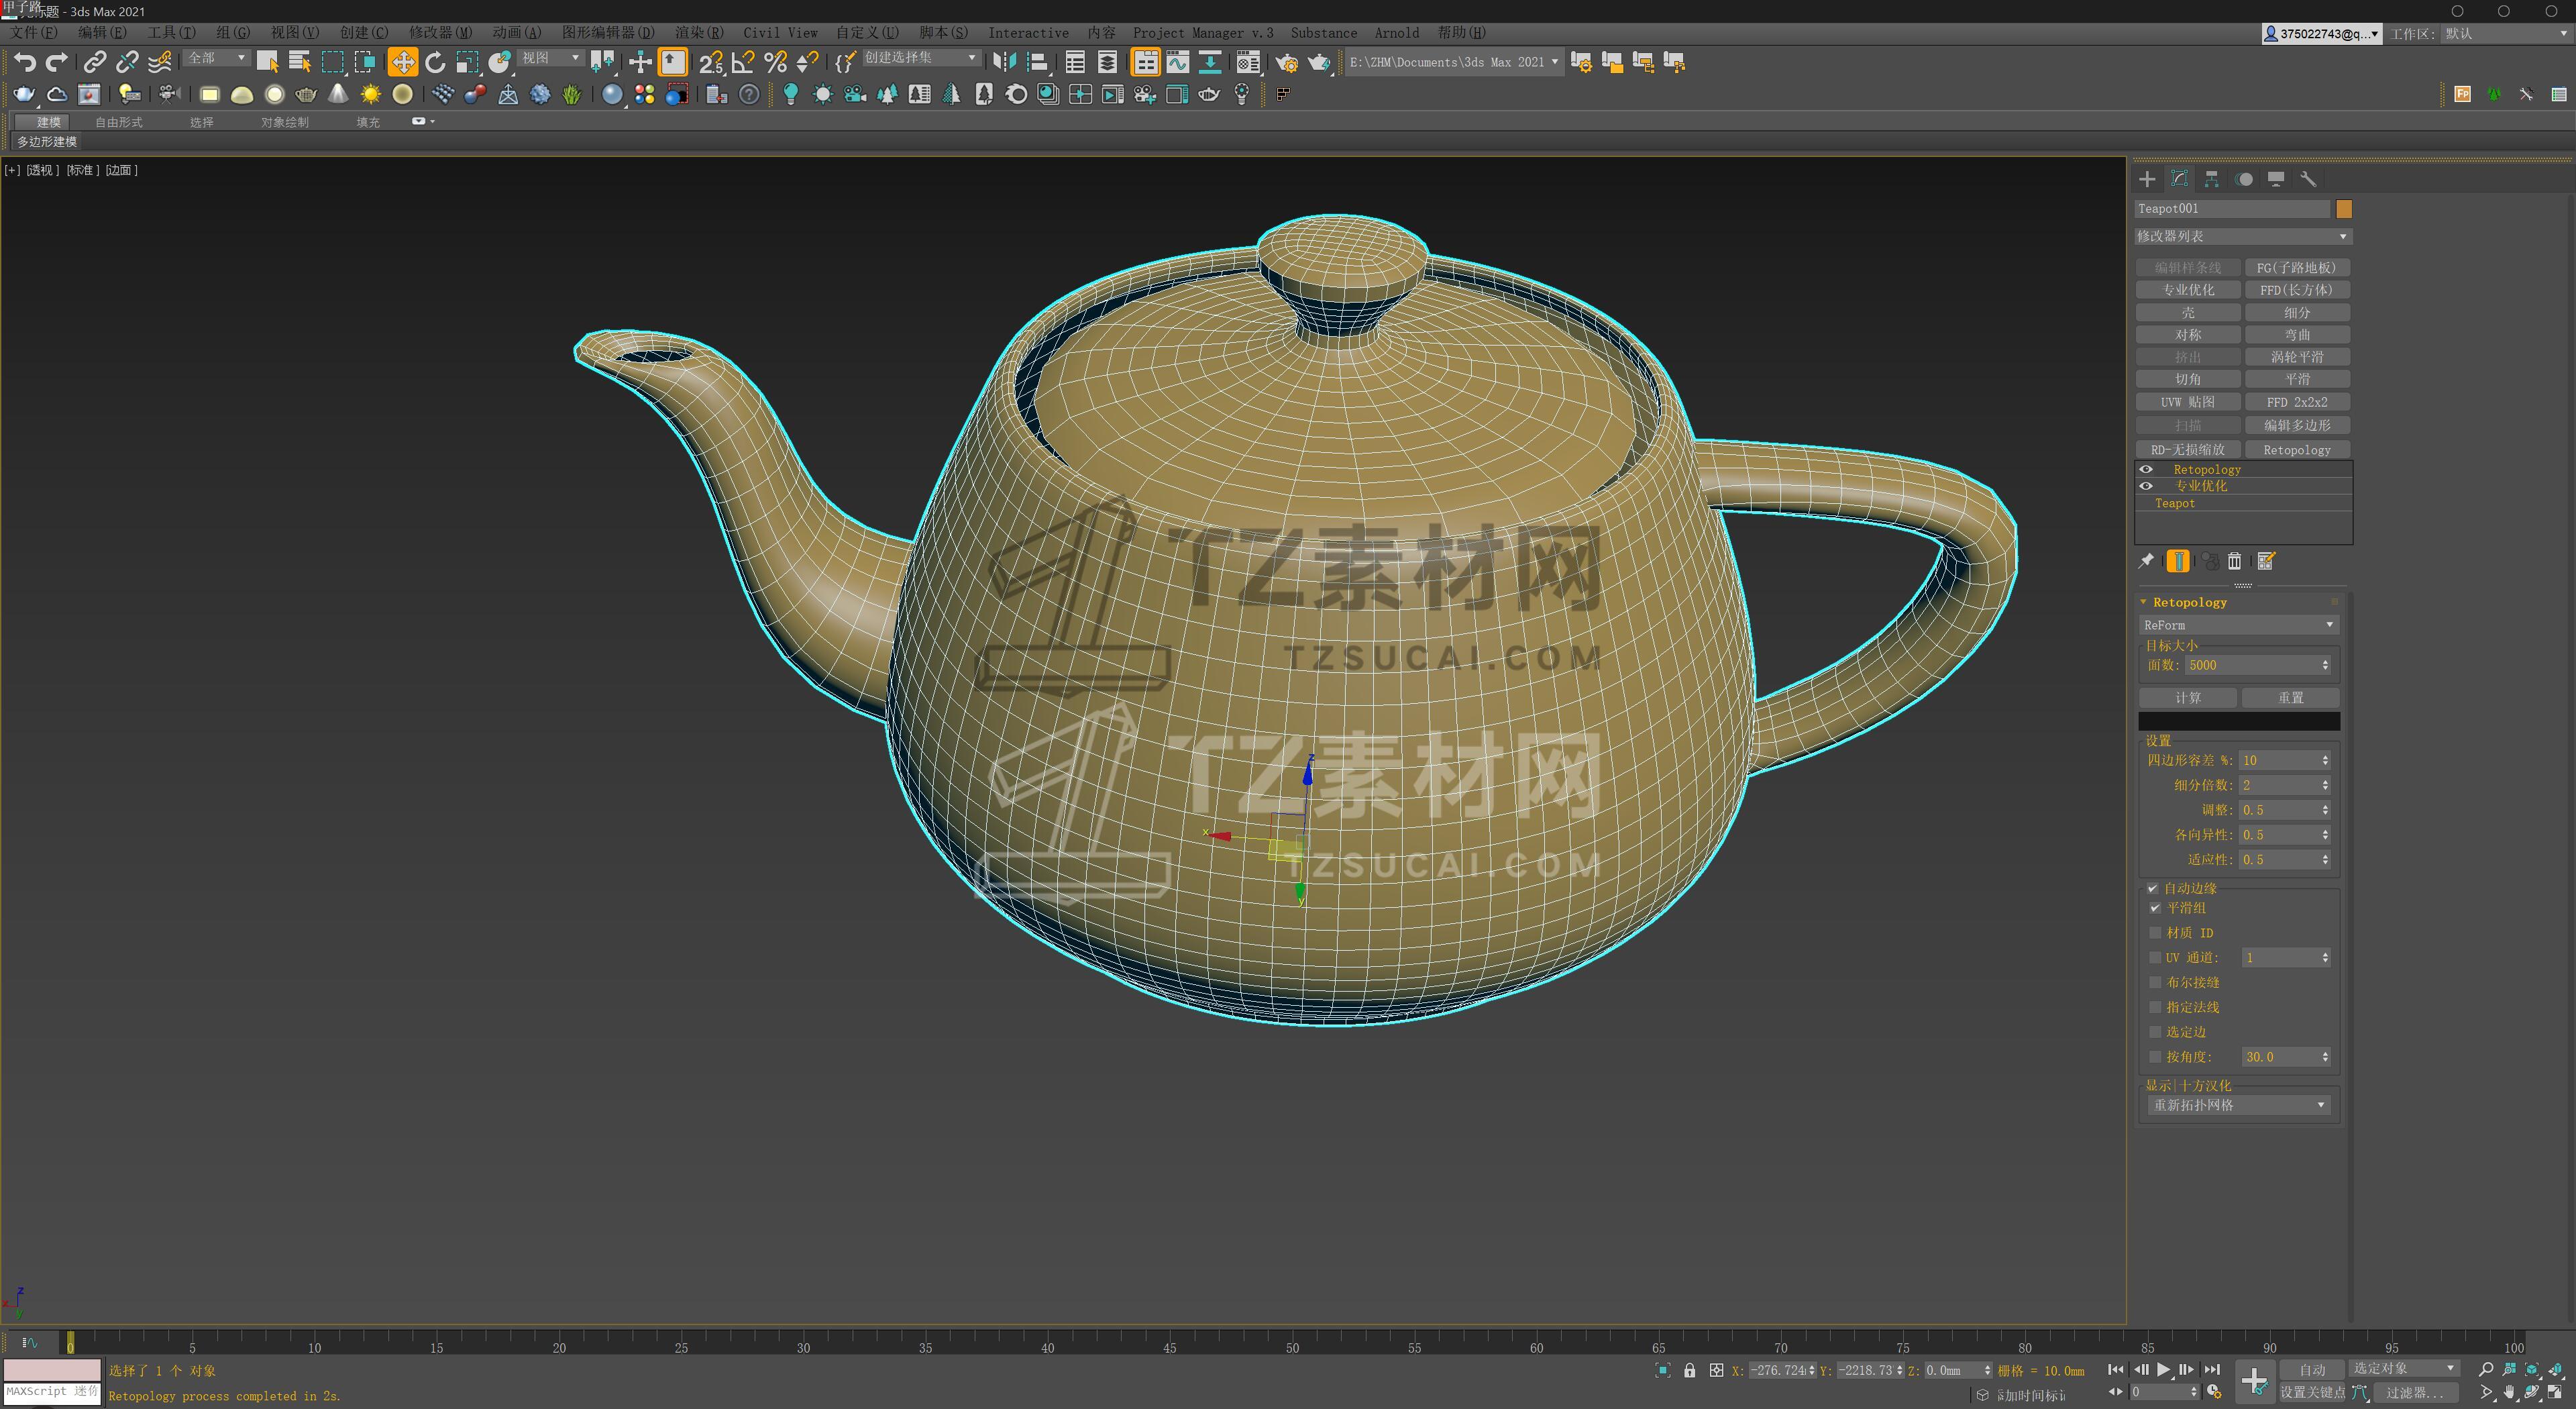
Task: Enable the 材质 ID checkbox
Action: tap(2155, 932)
